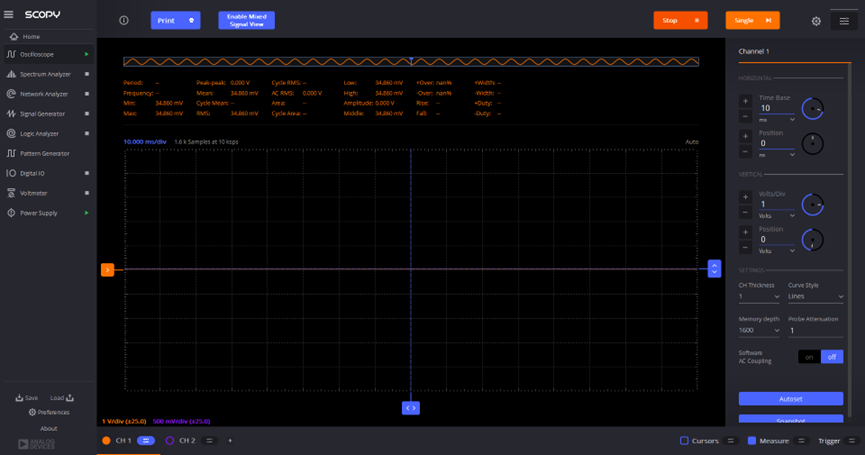
Task: Open the Trigger settings icon
Action: [x=852, y=441]
